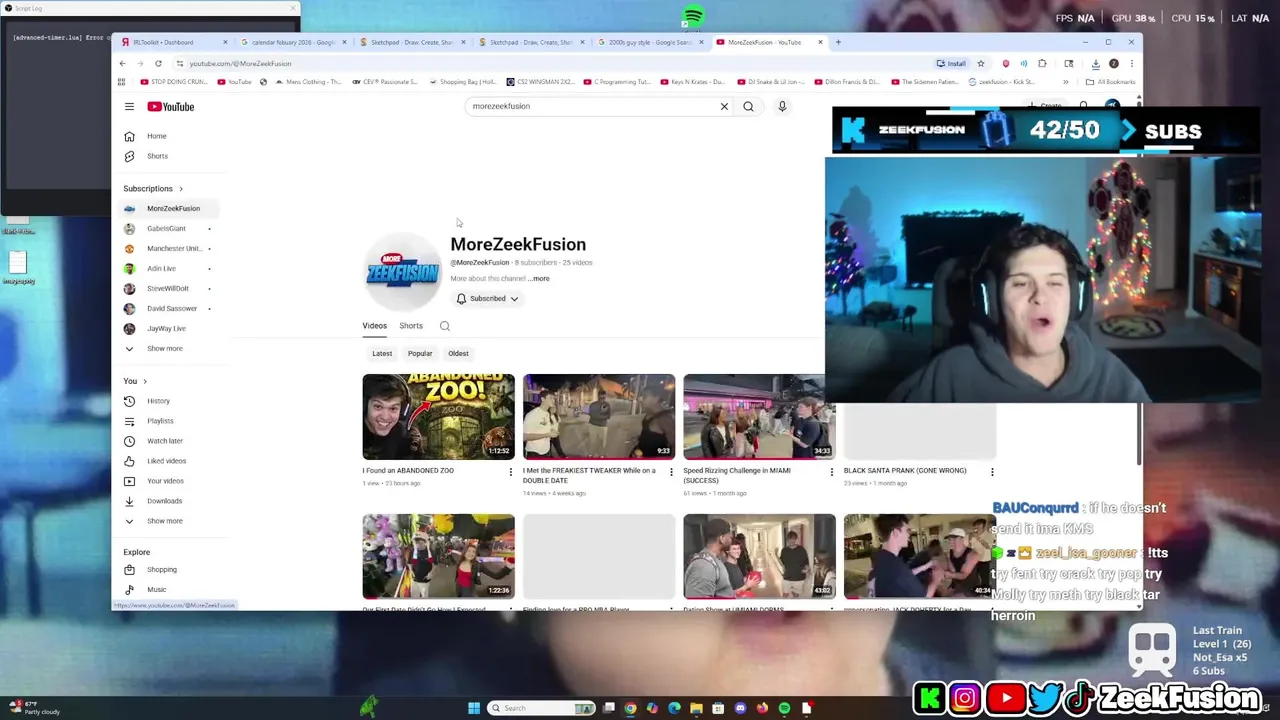The height and width of the screenshot is (720, 1280).
Task: Open MoreZeekFusion in subscriptions list
Action: (x=168, y=208)
